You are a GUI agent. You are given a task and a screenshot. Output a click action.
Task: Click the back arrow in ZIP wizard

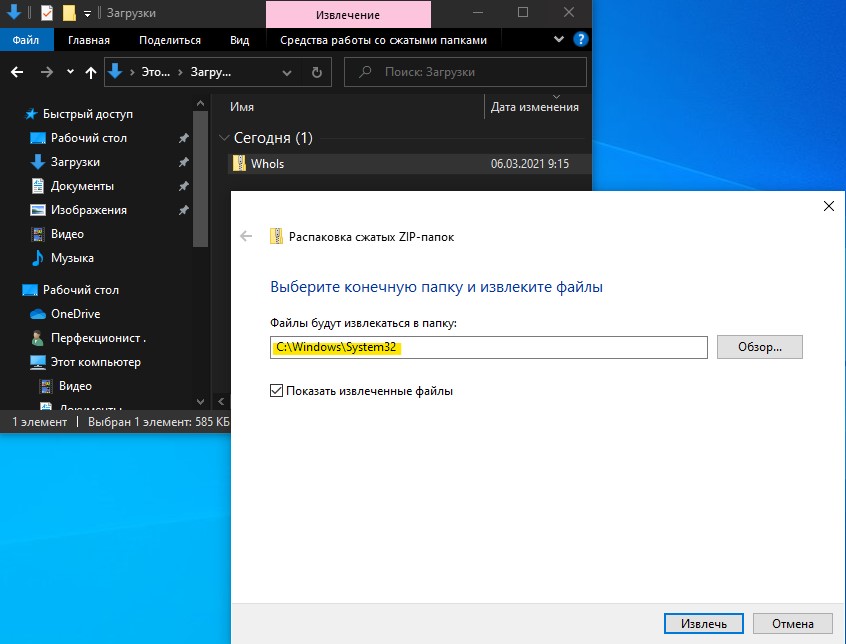[x=246, y=236]
